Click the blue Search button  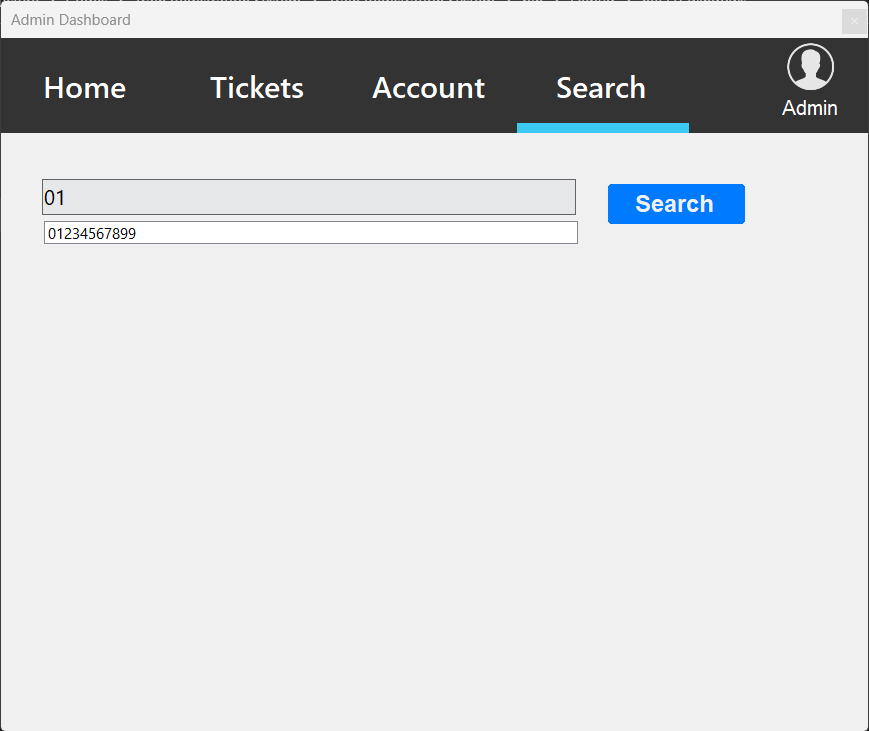(x=676, y=203)
